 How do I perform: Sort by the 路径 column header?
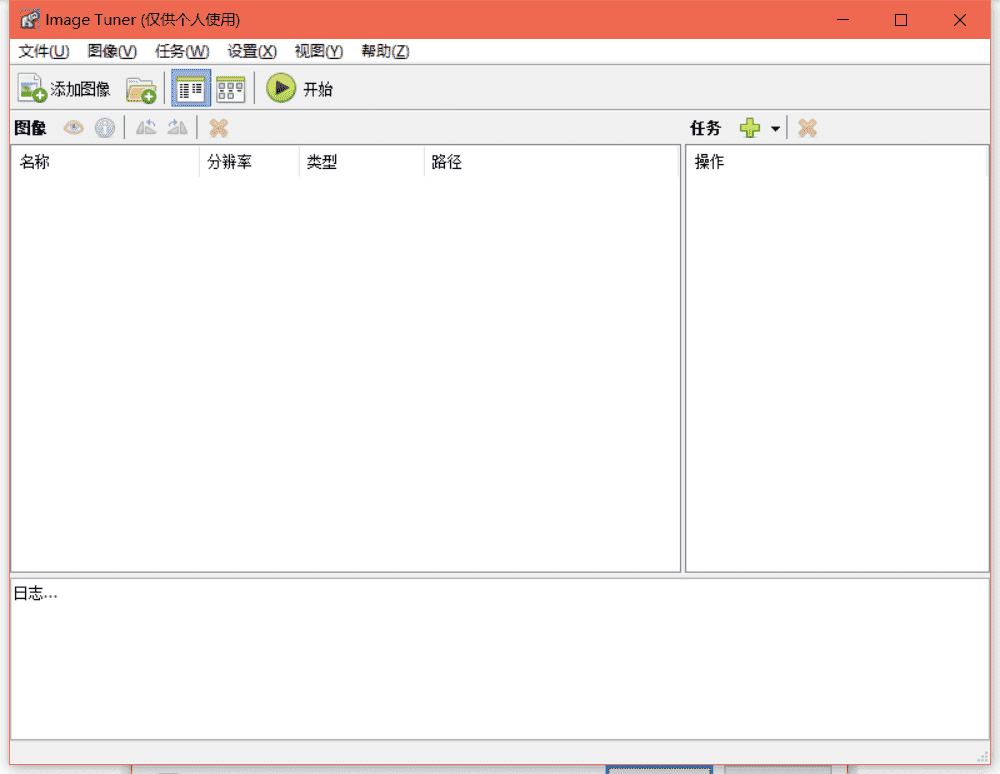(551, 162)
